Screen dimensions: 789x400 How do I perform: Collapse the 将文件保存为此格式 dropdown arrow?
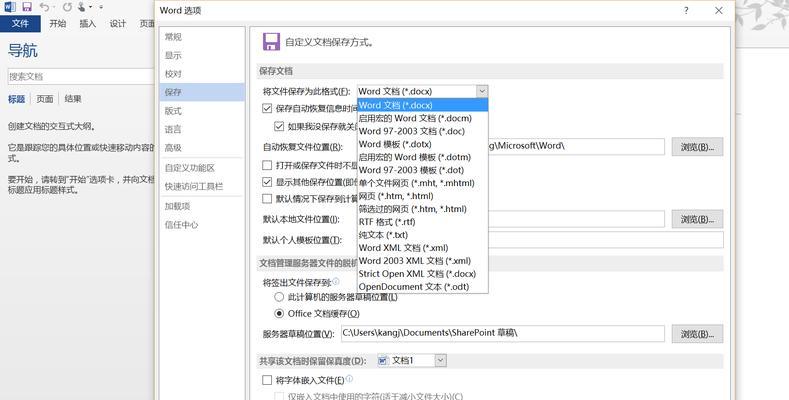(x=482, y=91)
